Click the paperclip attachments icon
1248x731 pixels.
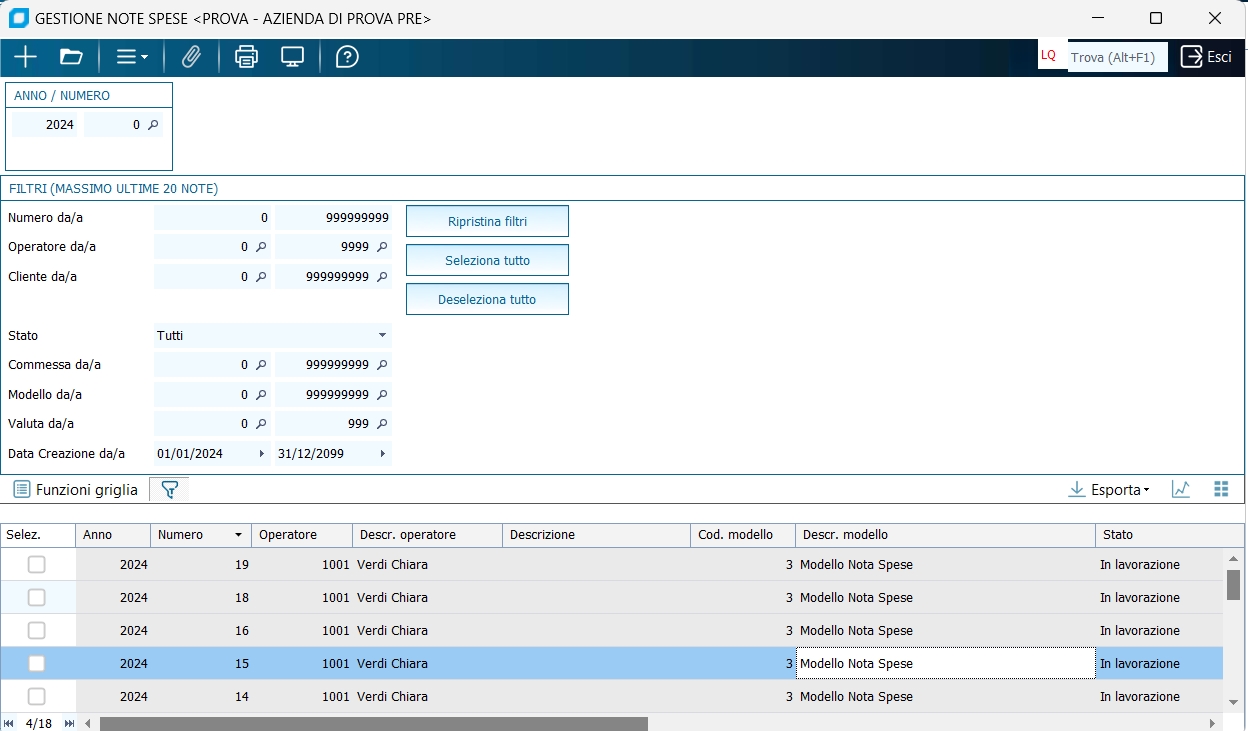[x=191, y=57]
